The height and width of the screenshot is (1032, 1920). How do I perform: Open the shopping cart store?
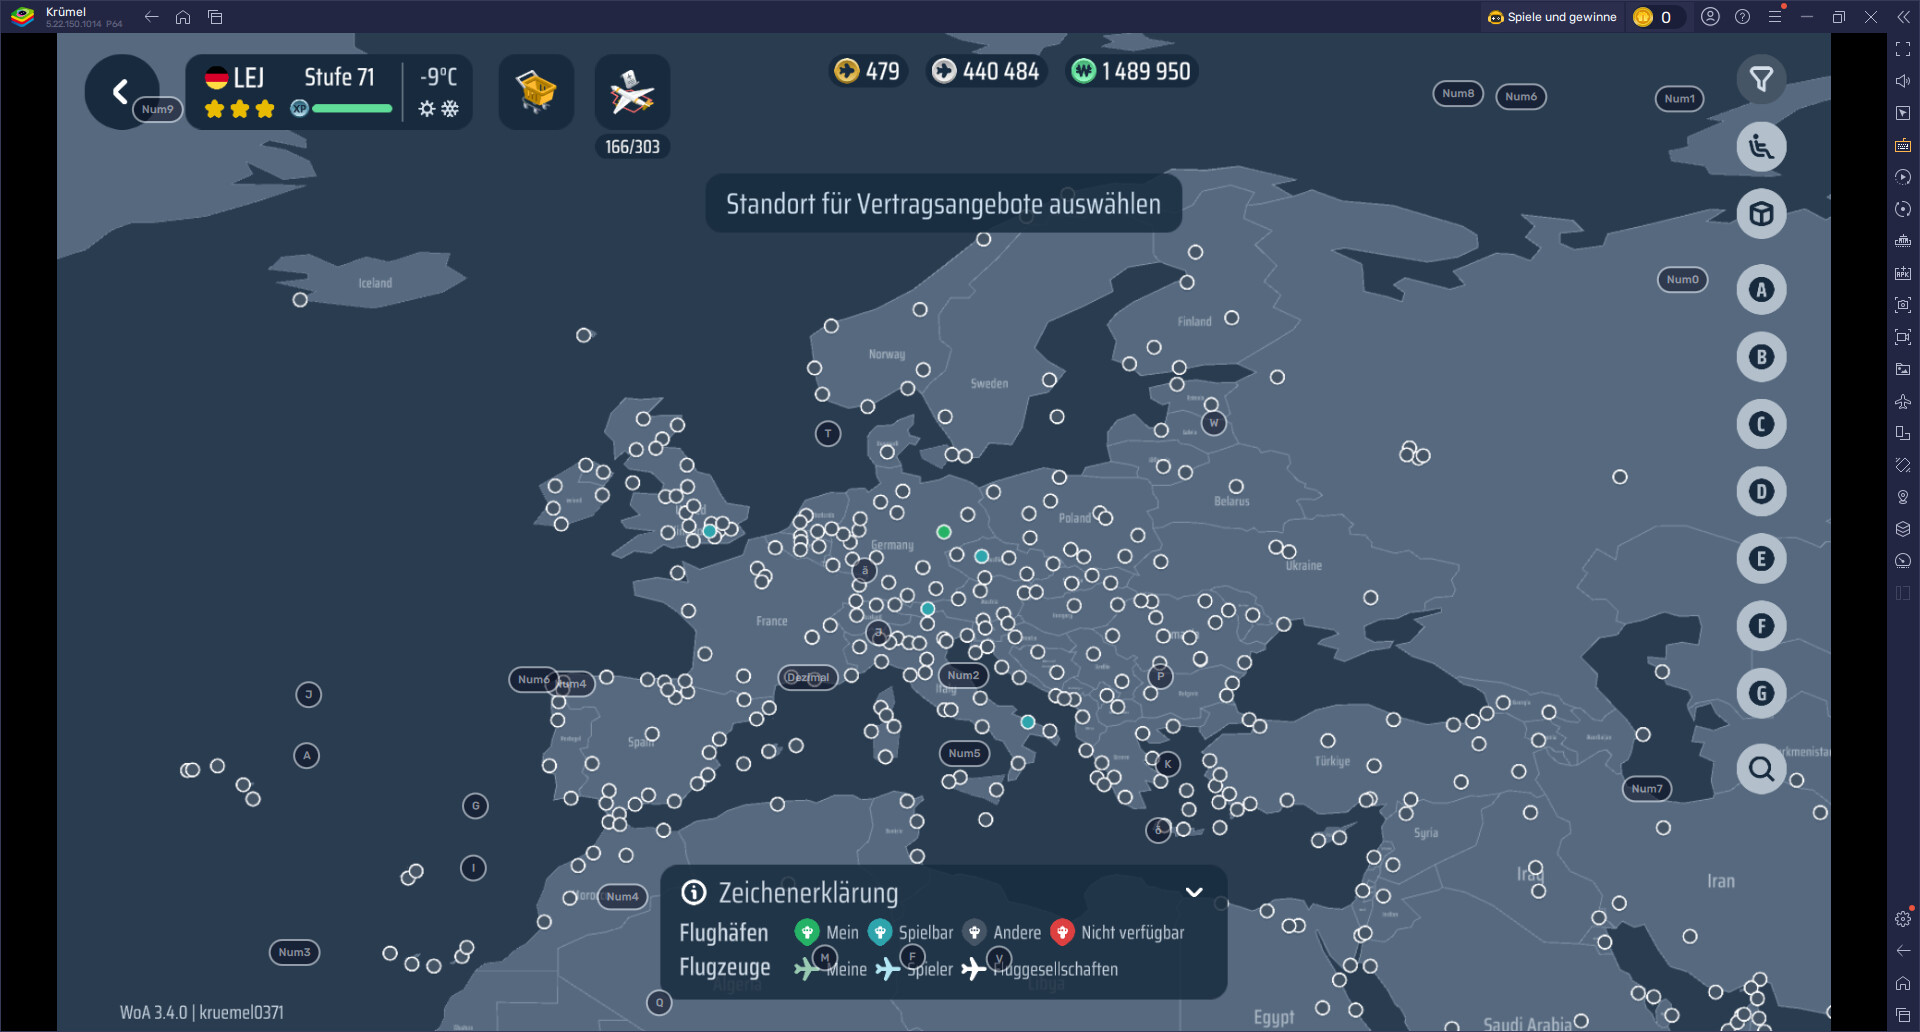[536, 92]
